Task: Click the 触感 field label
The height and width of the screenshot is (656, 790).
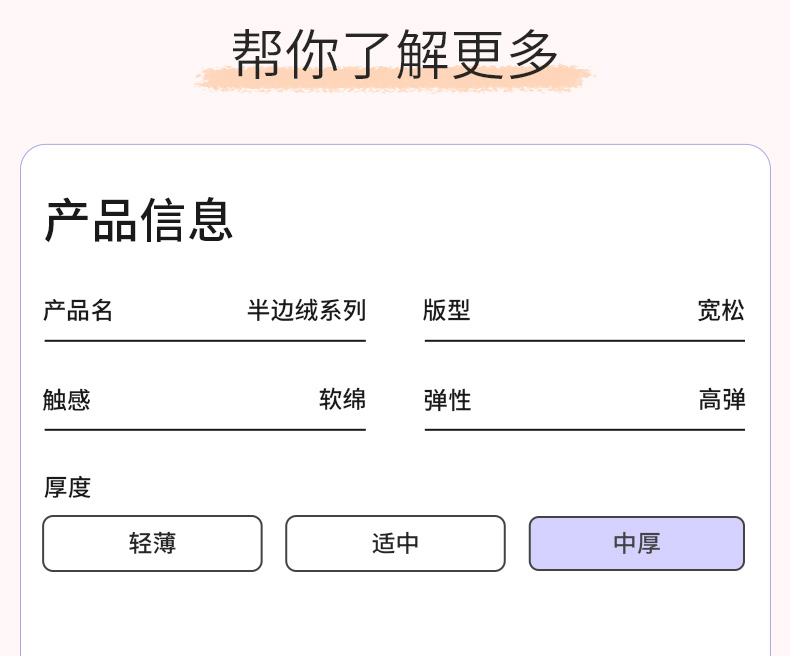Action: pos(67,400)
